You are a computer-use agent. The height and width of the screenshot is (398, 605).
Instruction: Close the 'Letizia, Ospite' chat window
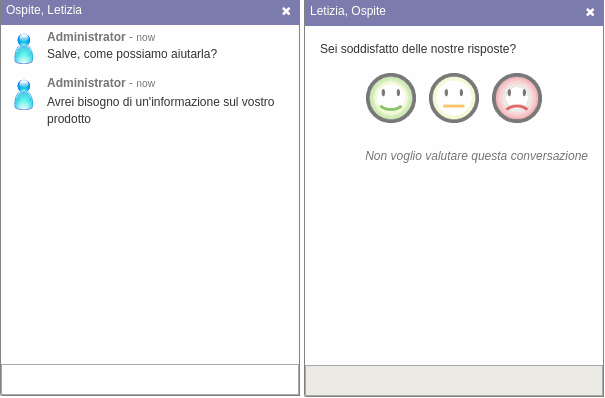coord(590,12)
